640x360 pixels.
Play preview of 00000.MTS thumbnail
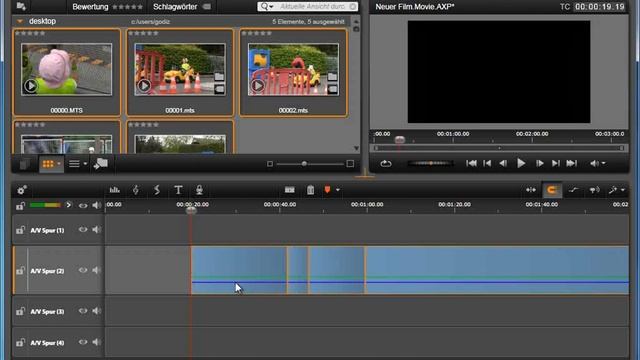[31, 86]
